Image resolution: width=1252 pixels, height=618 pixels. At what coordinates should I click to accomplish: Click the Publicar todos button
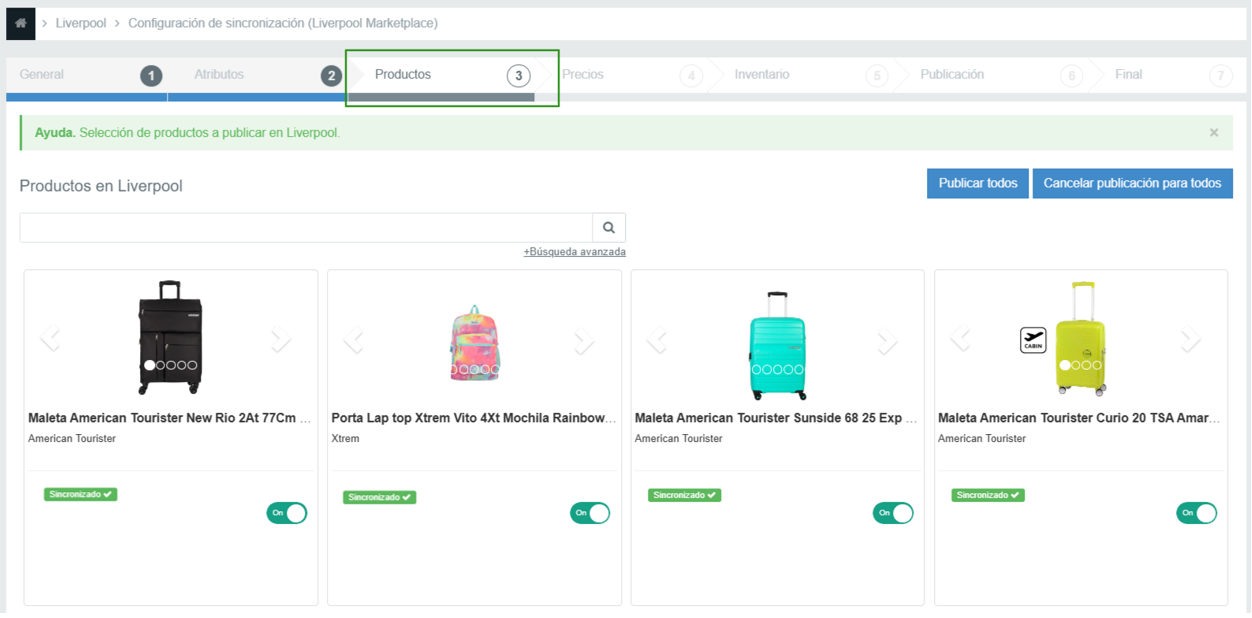978,183
